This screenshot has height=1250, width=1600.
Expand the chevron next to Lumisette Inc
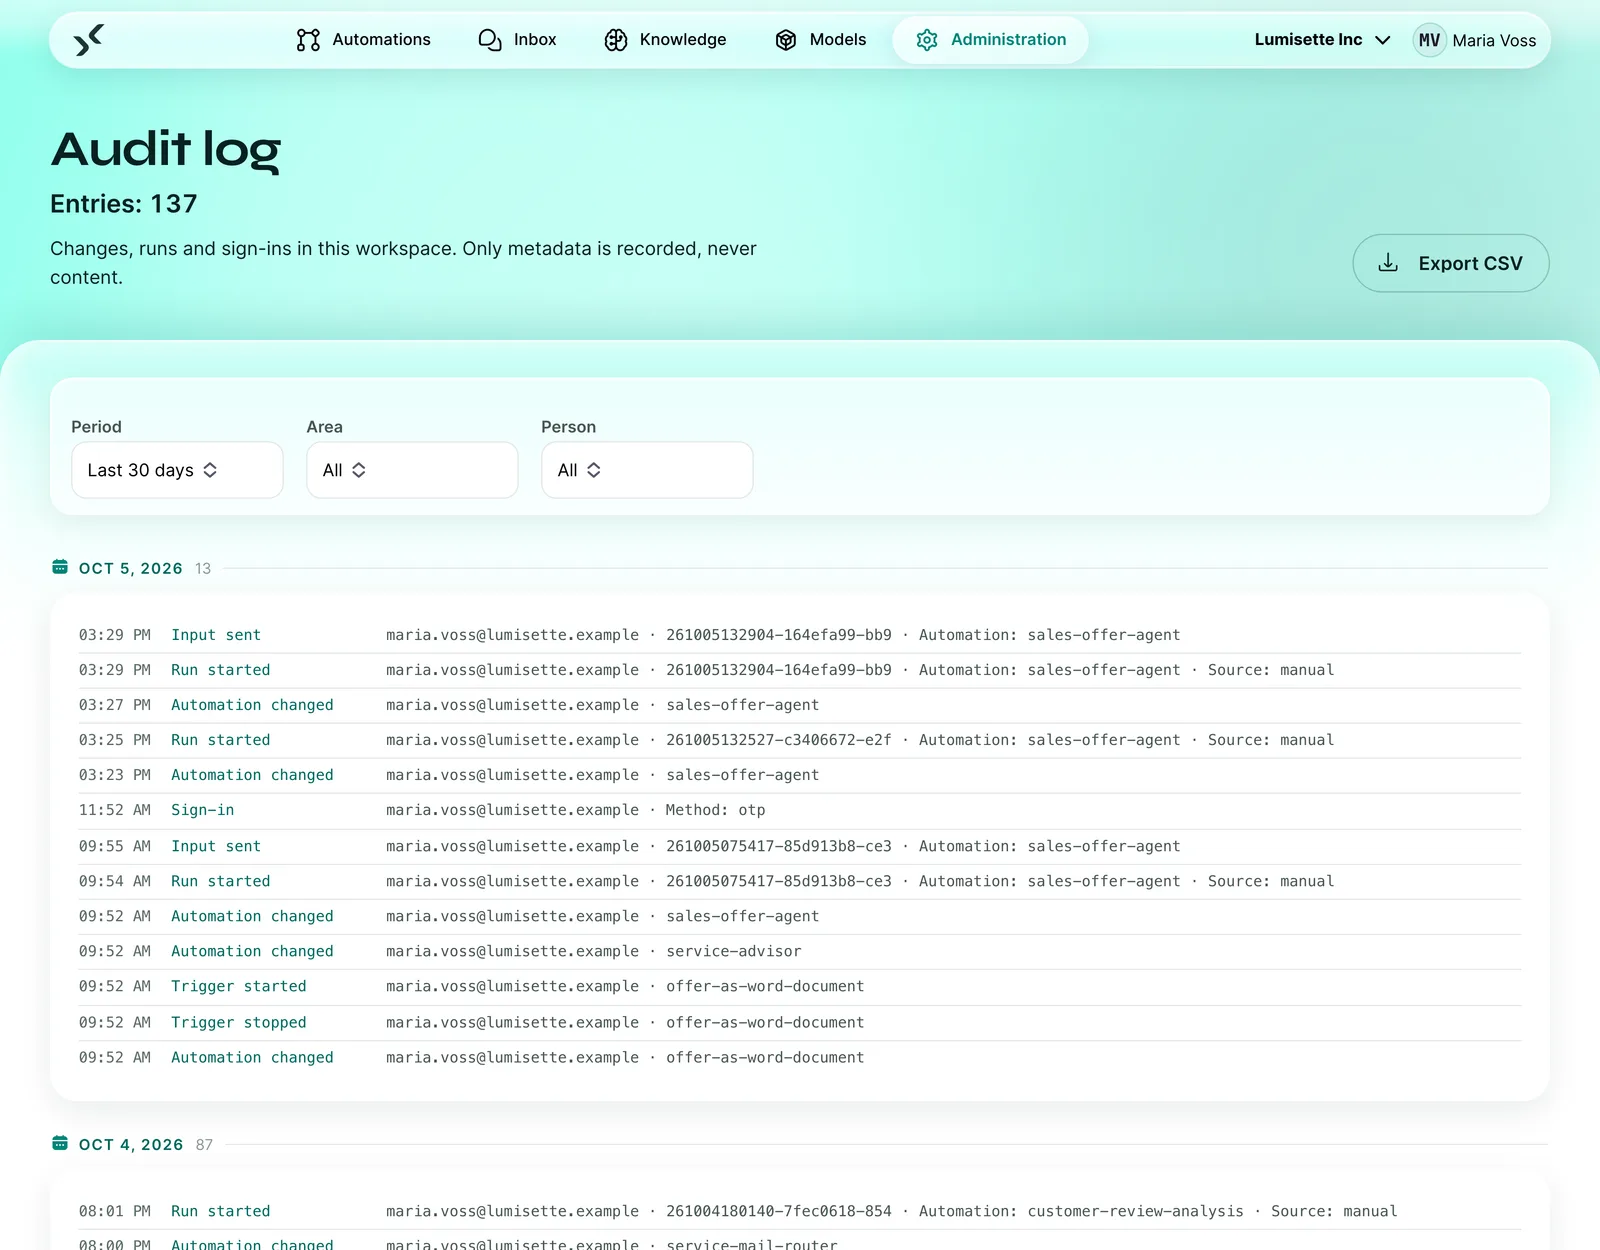click(x=1383, y=40)
